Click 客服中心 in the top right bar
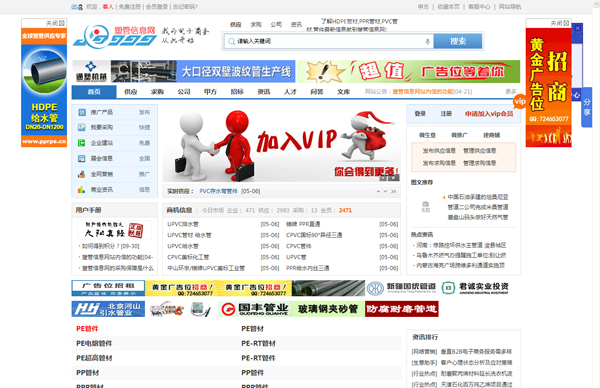This screenshot has width=600, height=388. coord(479,7)
